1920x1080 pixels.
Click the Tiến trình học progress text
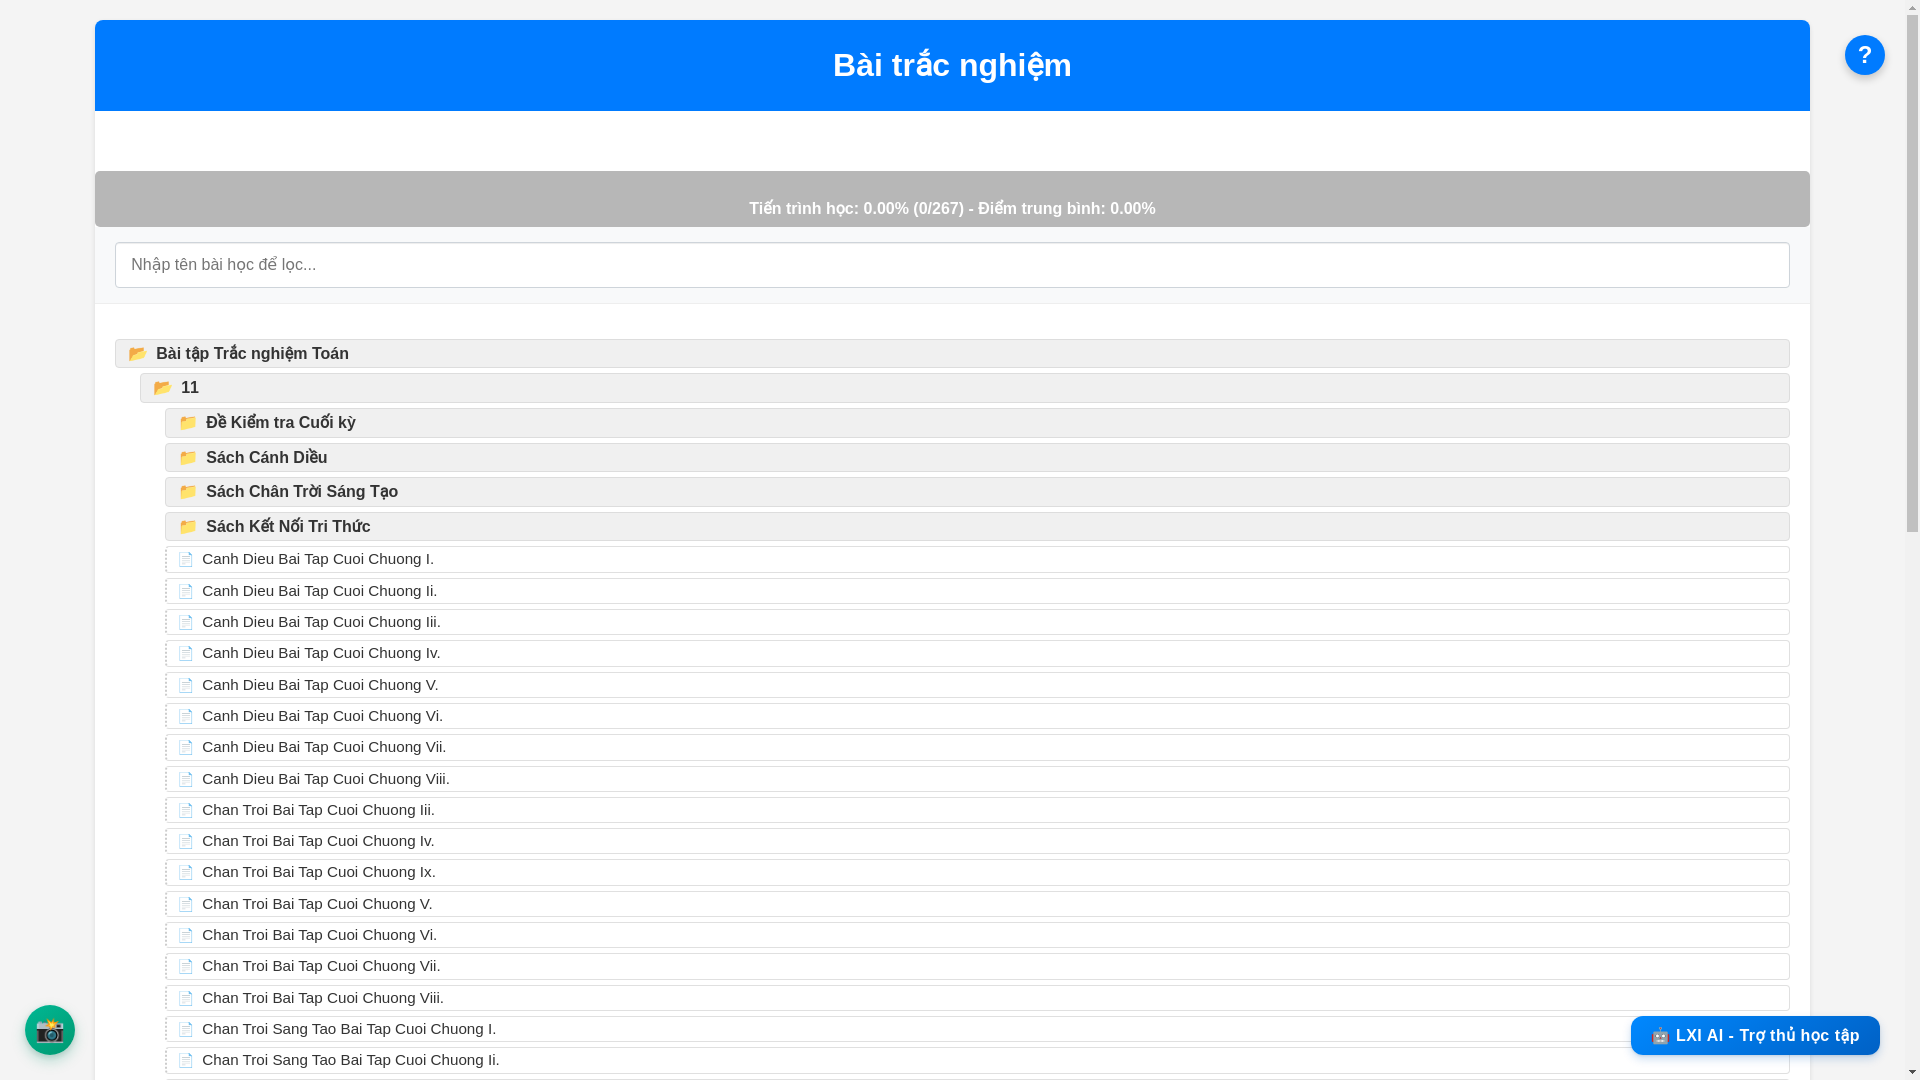point(952,209)
